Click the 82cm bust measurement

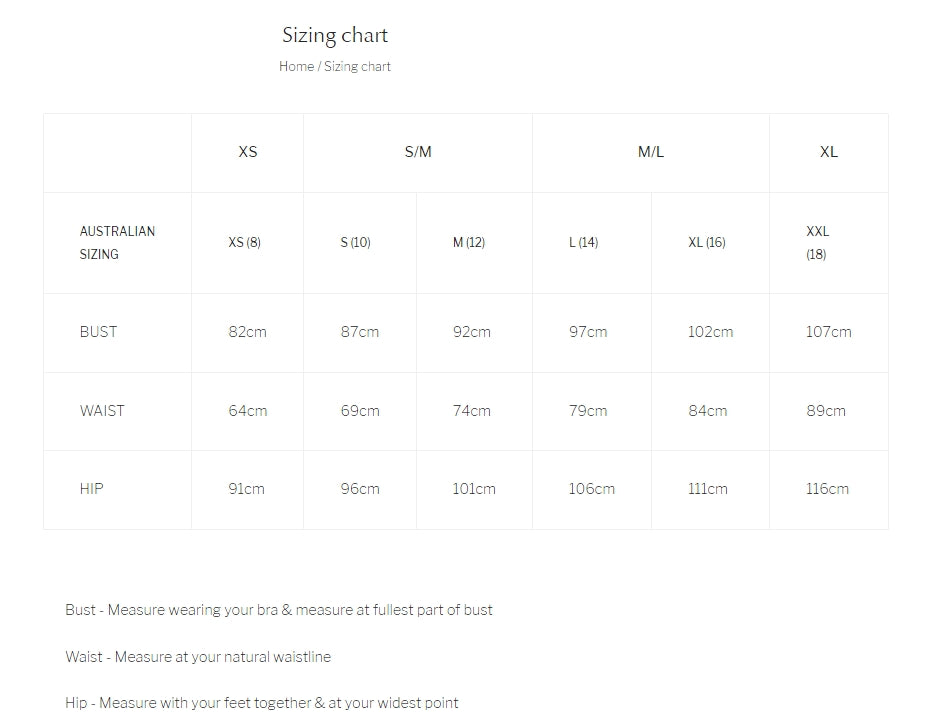coord(247,332)
